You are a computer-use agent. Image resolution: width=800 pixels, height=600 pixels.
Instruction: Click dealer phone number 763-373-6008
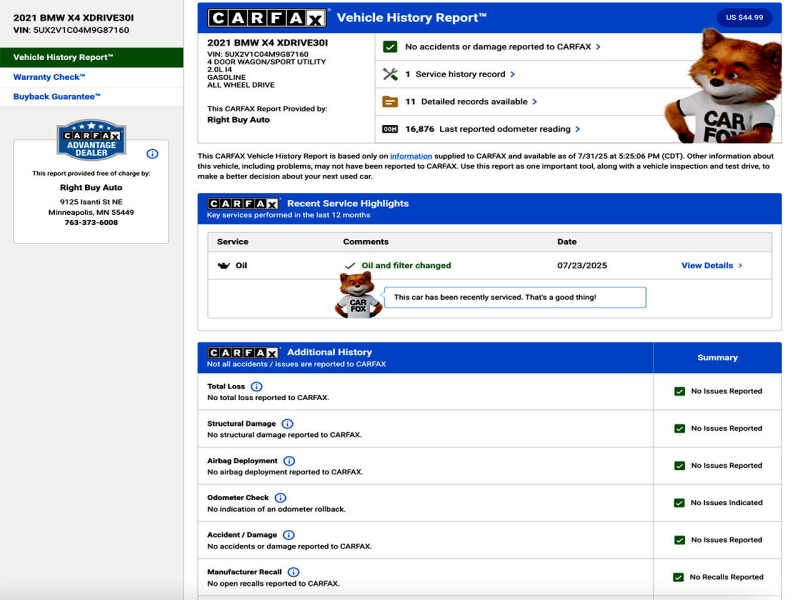pyautogui.click(x=91, y=222)
